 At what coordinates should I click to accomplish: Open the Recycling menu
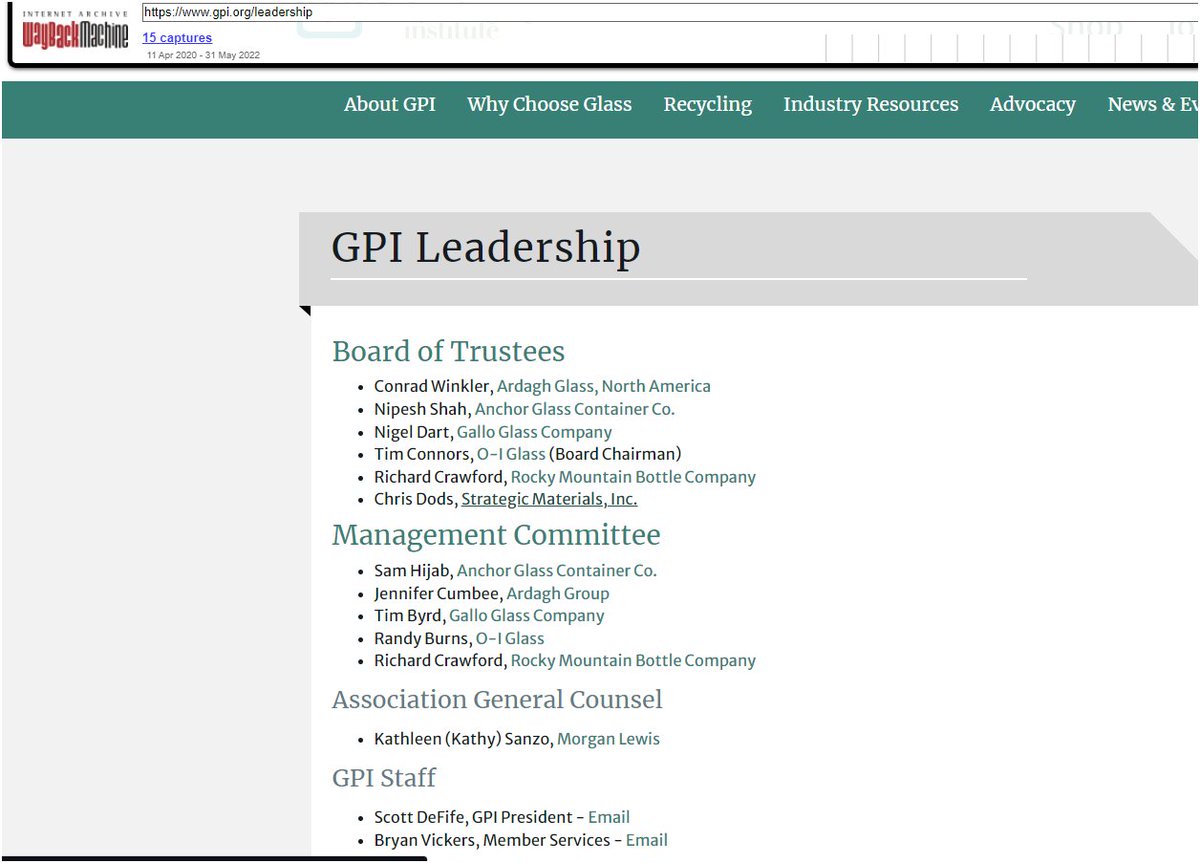(707, 105)
